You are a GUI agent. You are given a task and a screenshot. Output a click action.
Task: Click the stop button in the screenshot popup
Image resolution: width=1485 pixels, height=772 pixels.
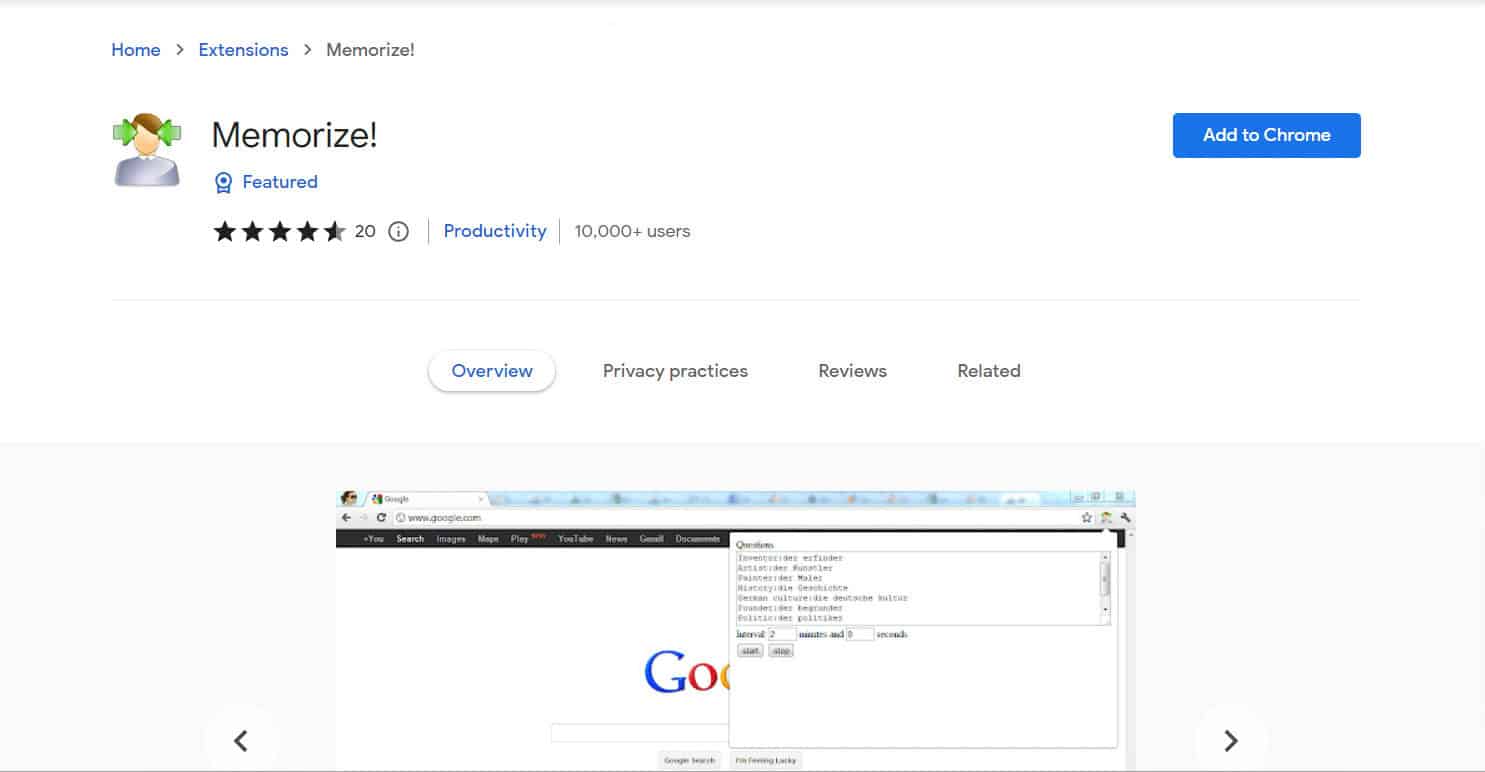point(781,651)
